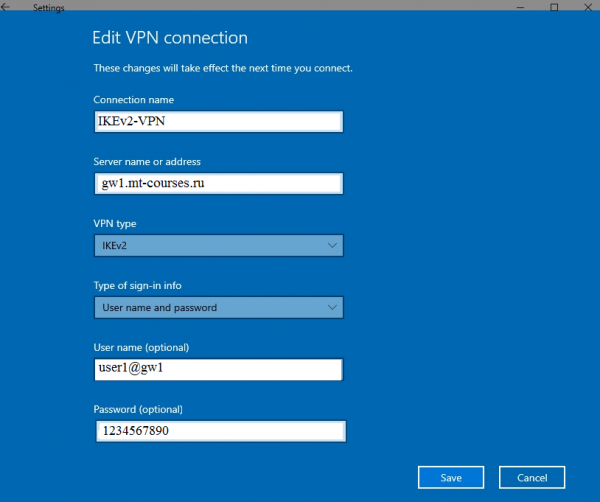
Task: Minimize the Settings window
Action: point(520,7)
